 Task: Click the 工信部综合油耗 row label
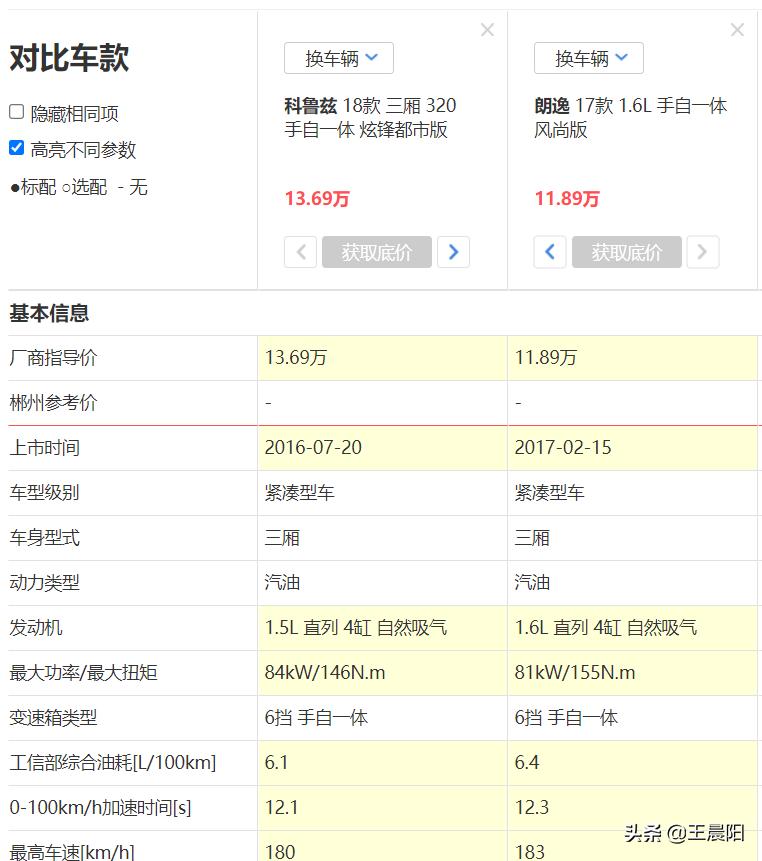(x=113, y=763)
